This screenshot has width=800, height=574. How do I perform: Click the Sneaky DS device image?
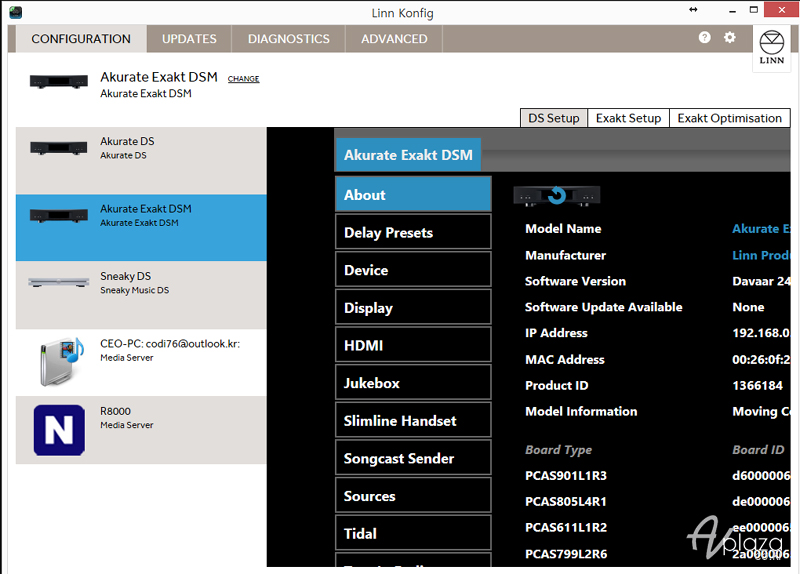(x=59, y=282)
